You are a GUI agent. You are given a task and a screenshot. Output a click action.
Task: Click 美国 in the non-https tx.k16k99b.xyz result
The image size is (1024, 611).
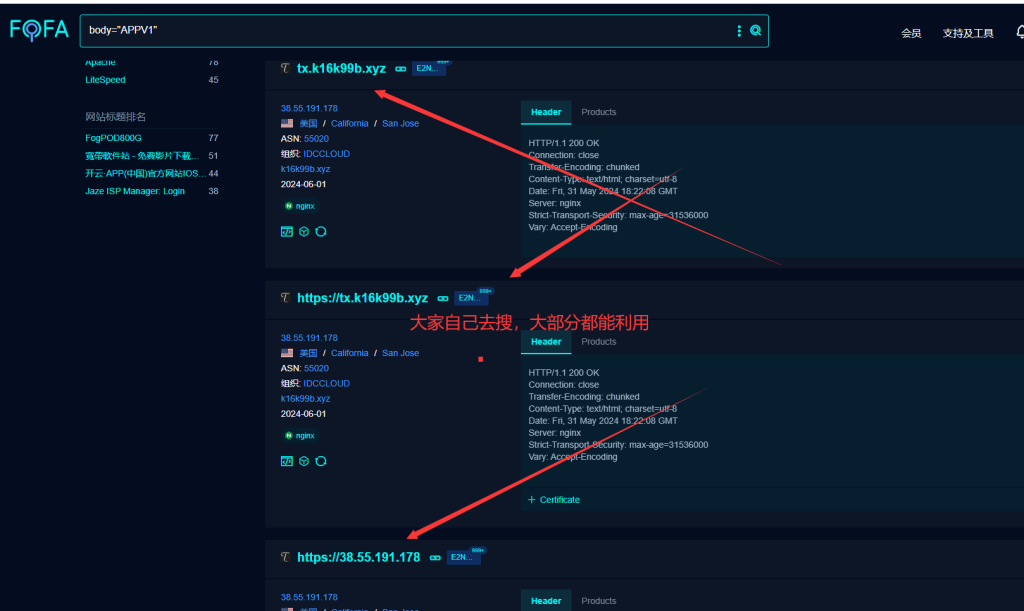click(x=308, y=123)
